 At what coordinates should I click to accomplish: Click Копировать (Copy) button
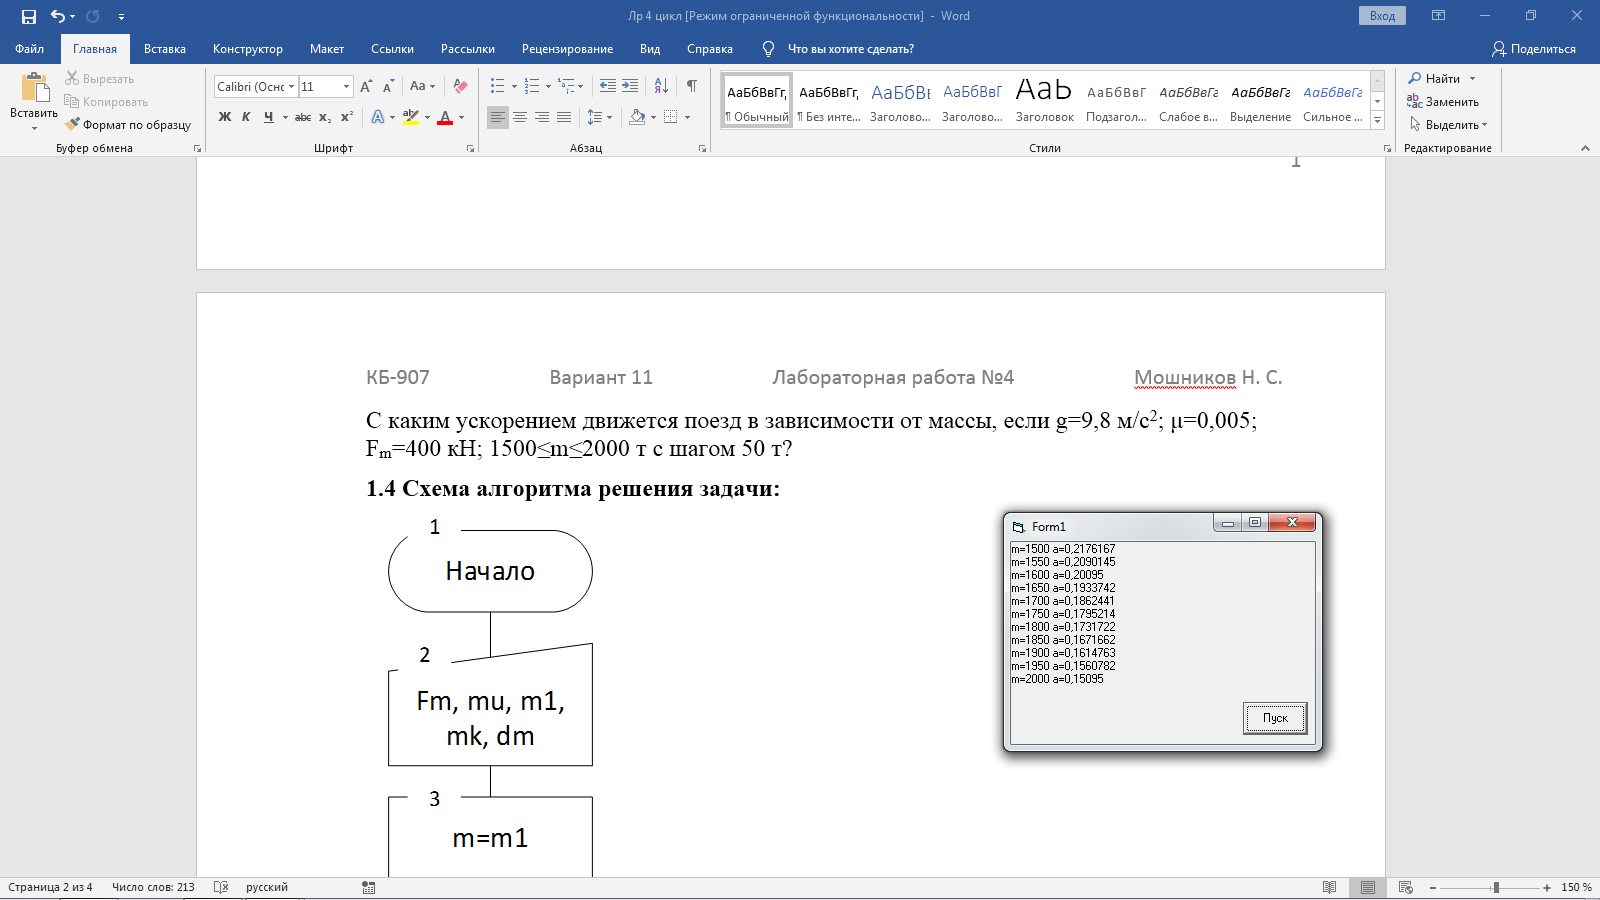tap(106, 101)
